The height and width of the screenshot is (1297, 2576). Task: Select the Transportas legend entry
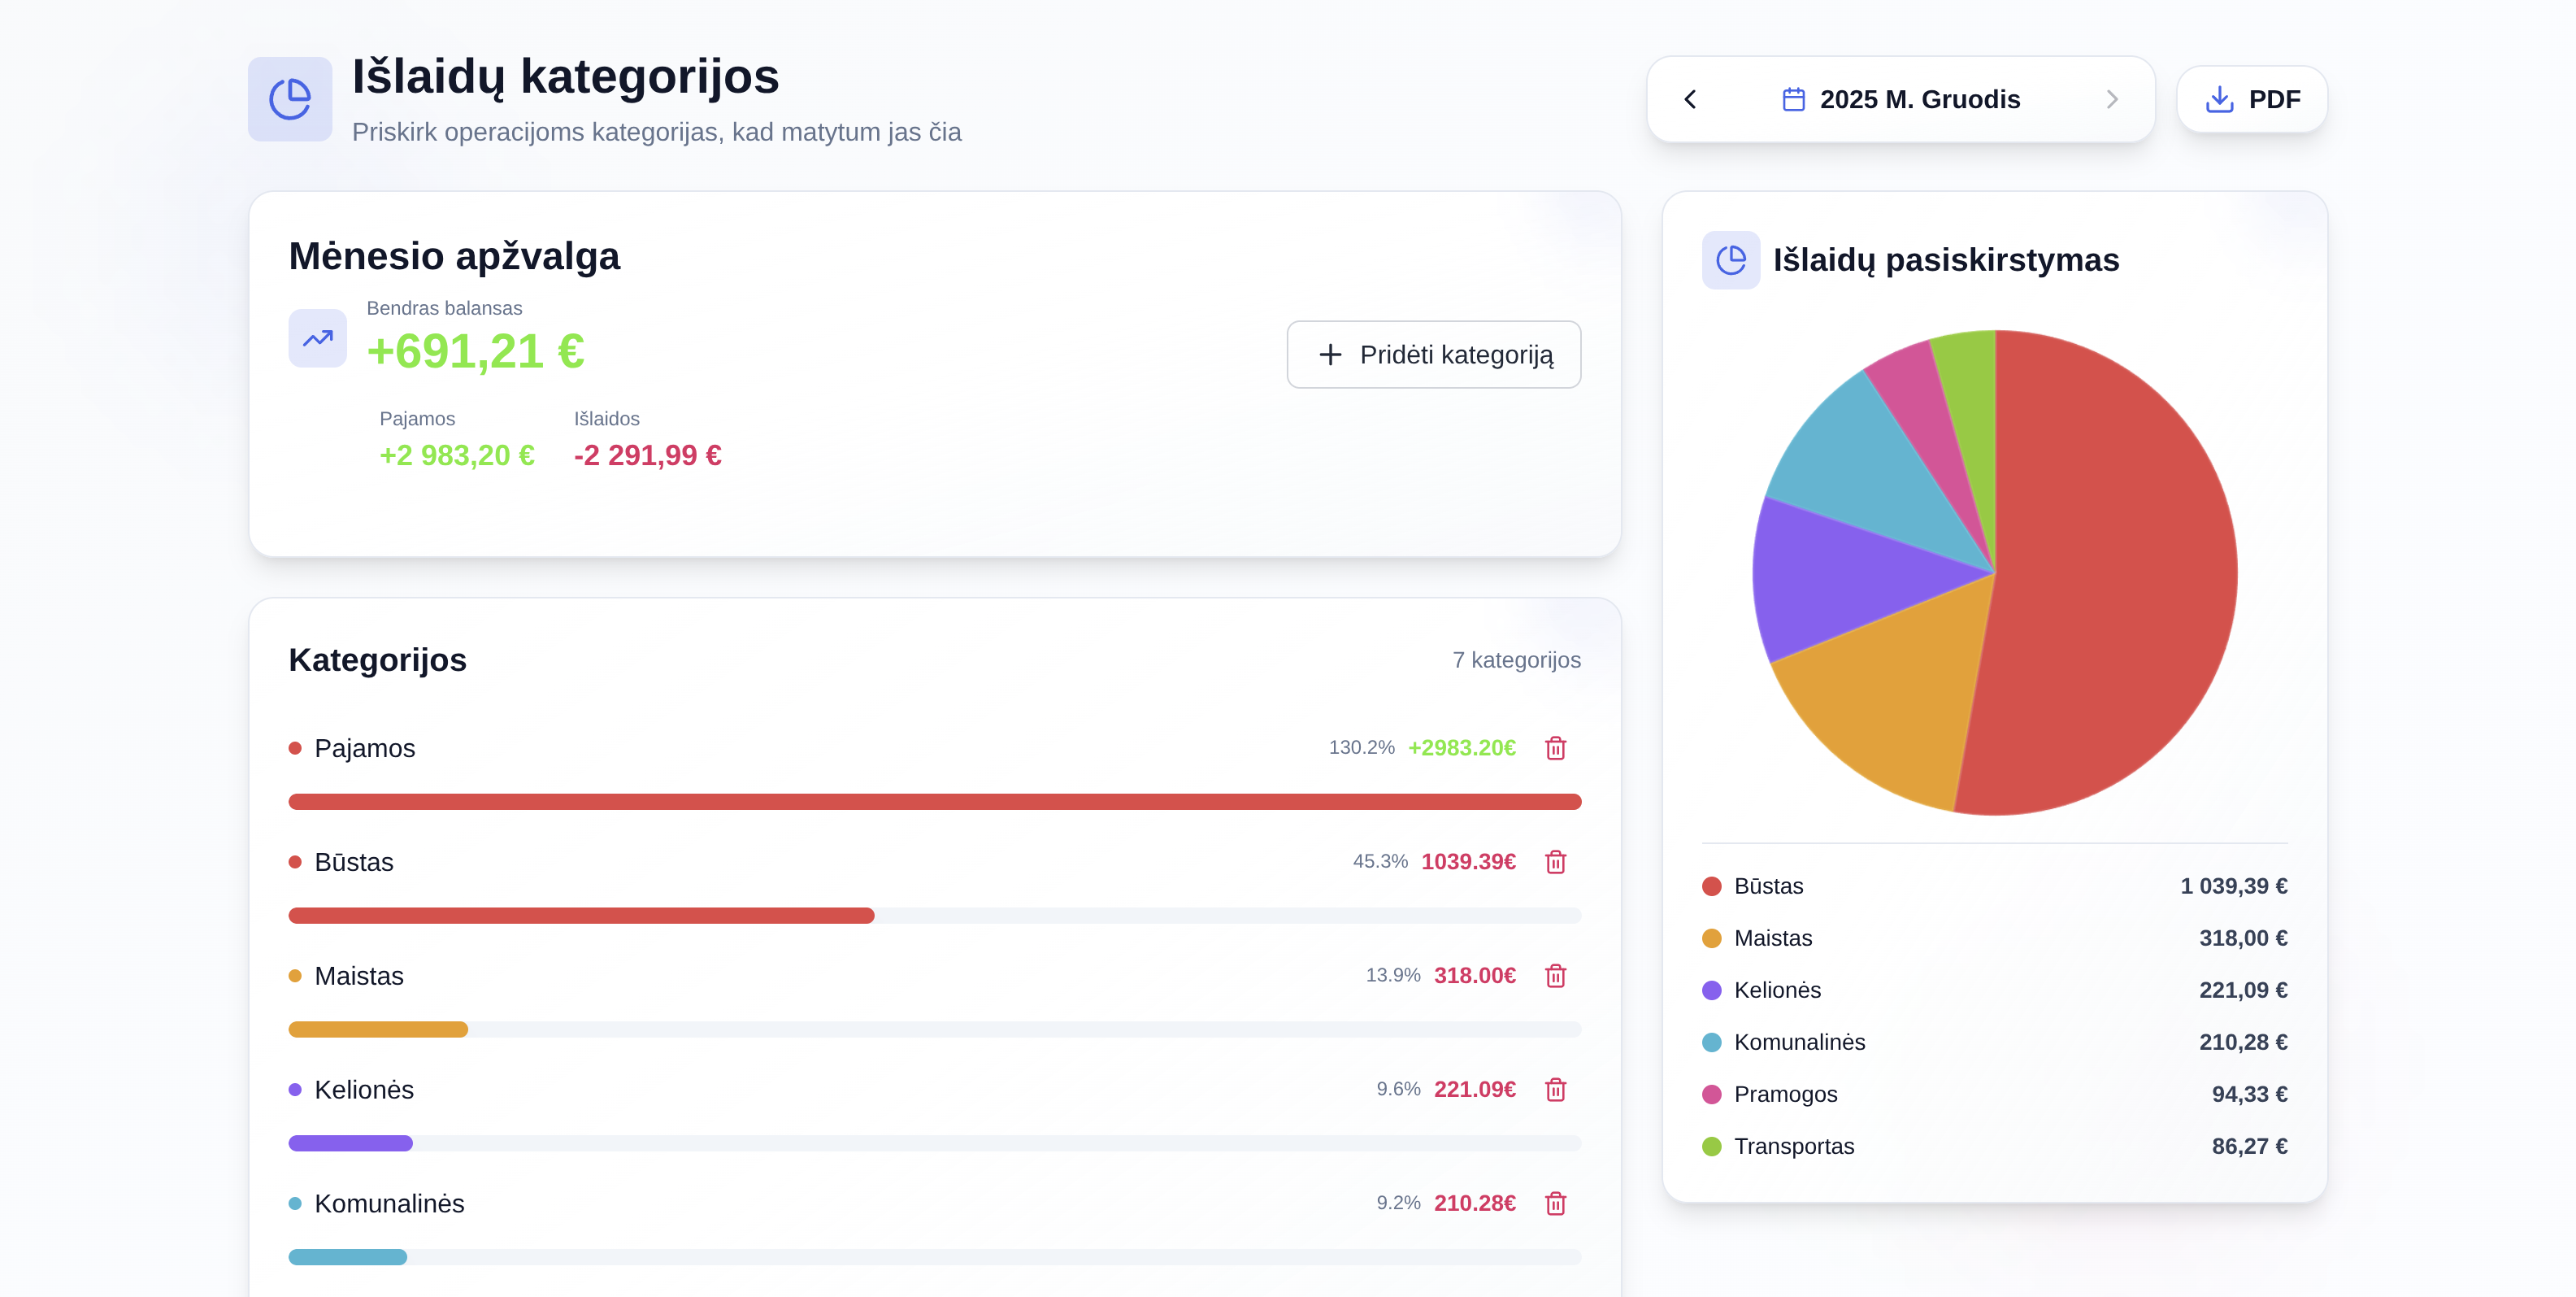click(x=1793, y=1146)
